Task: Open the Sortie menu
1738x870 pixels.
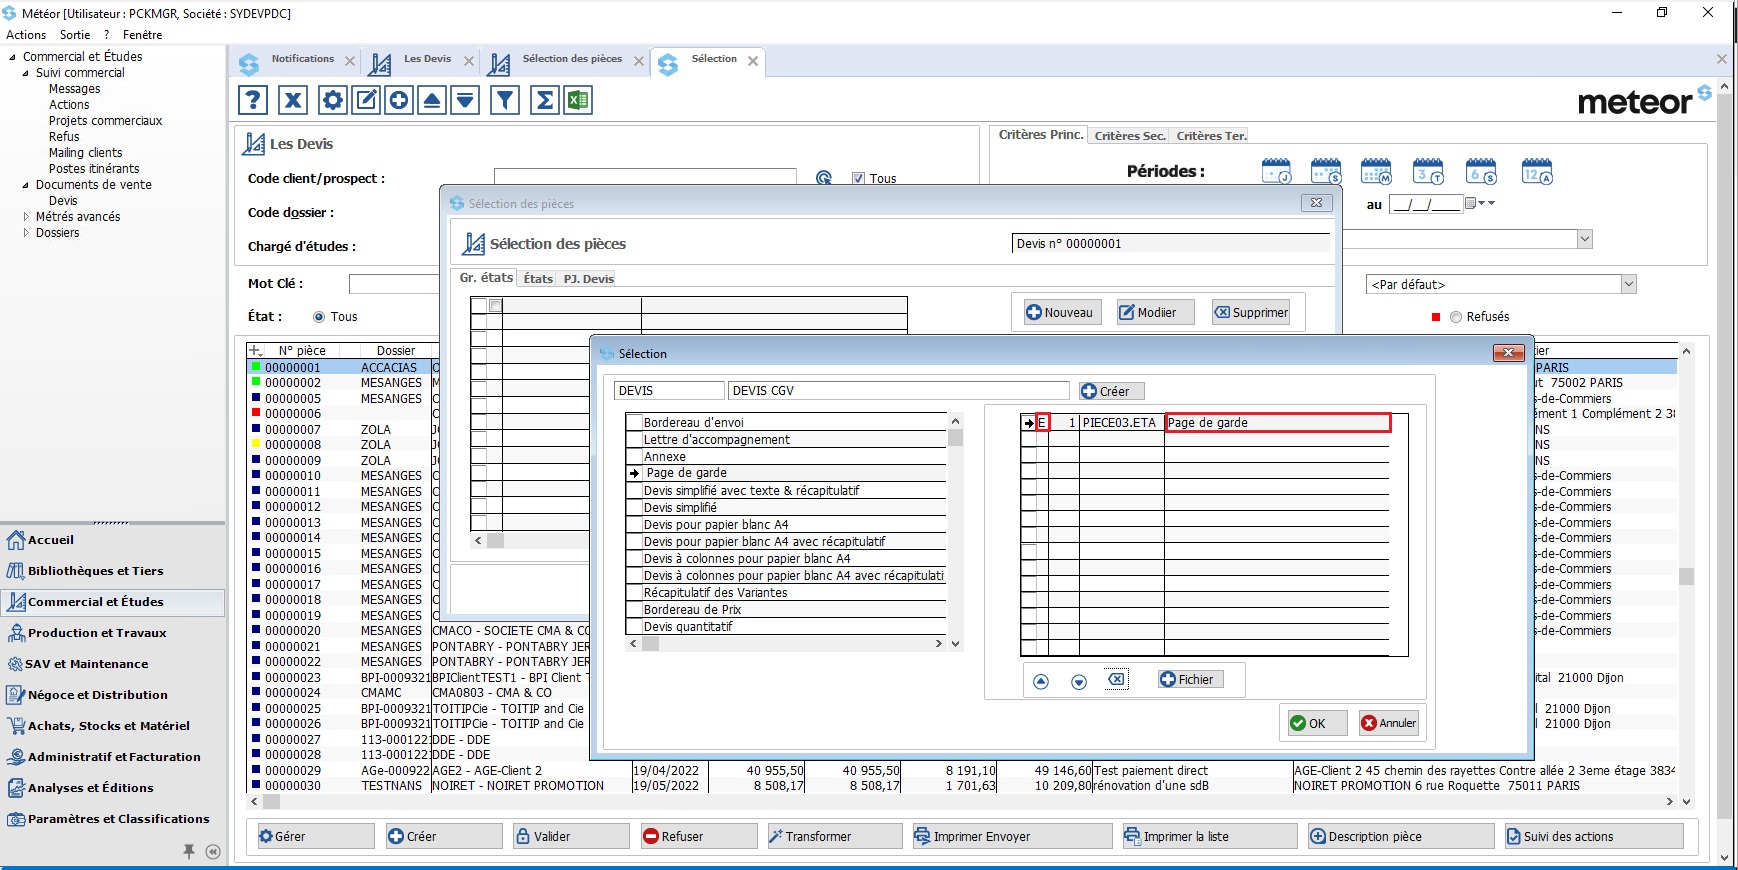Action: point(75,35)
